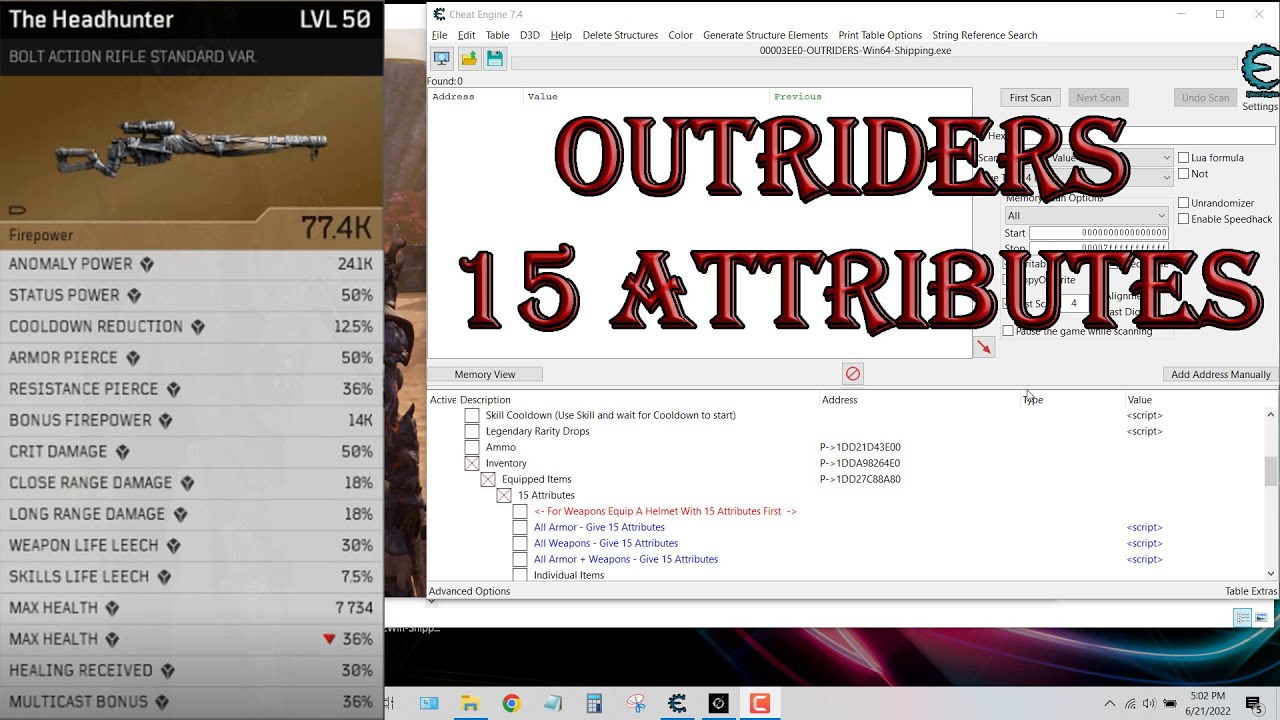Open Memory View
The image size is (1280, 720).
coord(485,374)
